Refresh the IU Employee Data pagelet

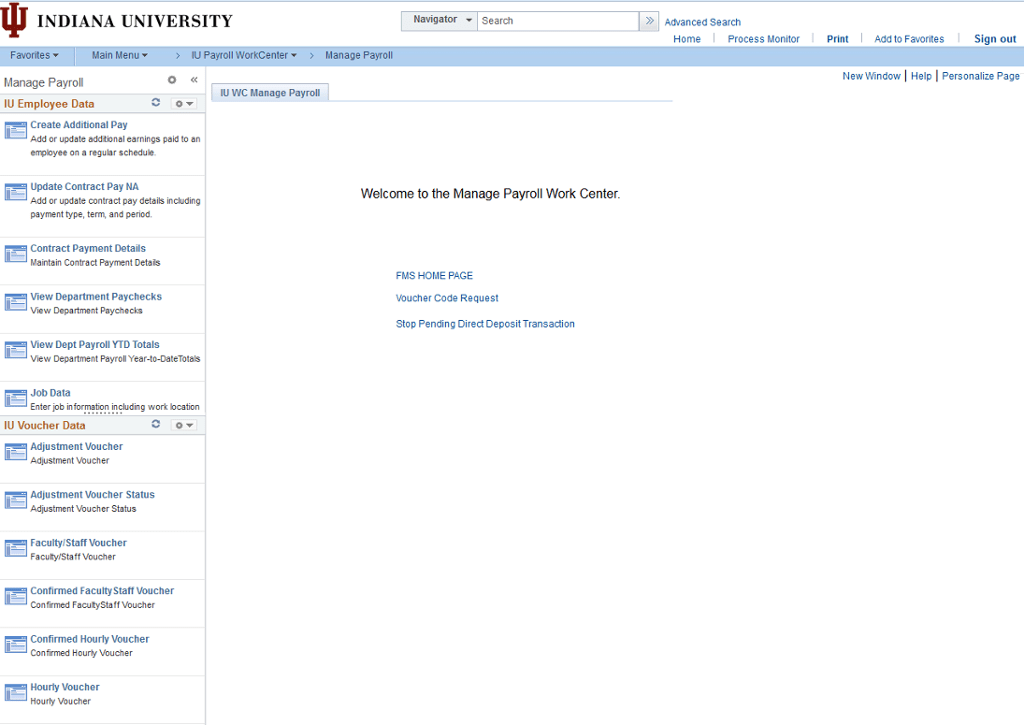[x=155, y=103]
